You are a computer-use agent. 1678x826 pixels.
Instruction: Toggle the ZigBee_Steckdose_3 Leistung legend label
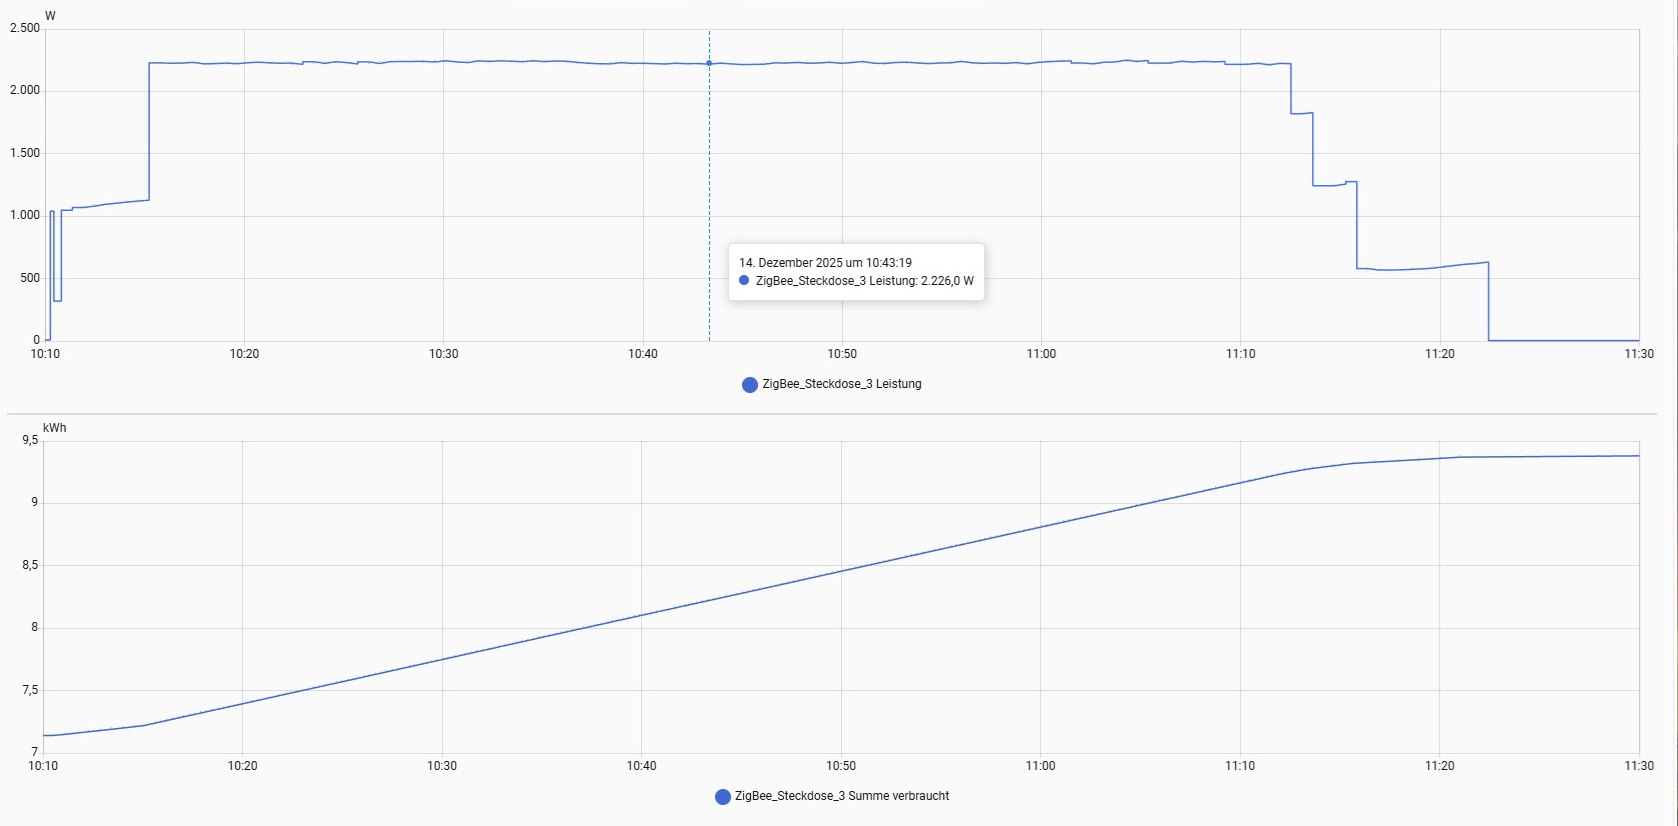[841, 384]
